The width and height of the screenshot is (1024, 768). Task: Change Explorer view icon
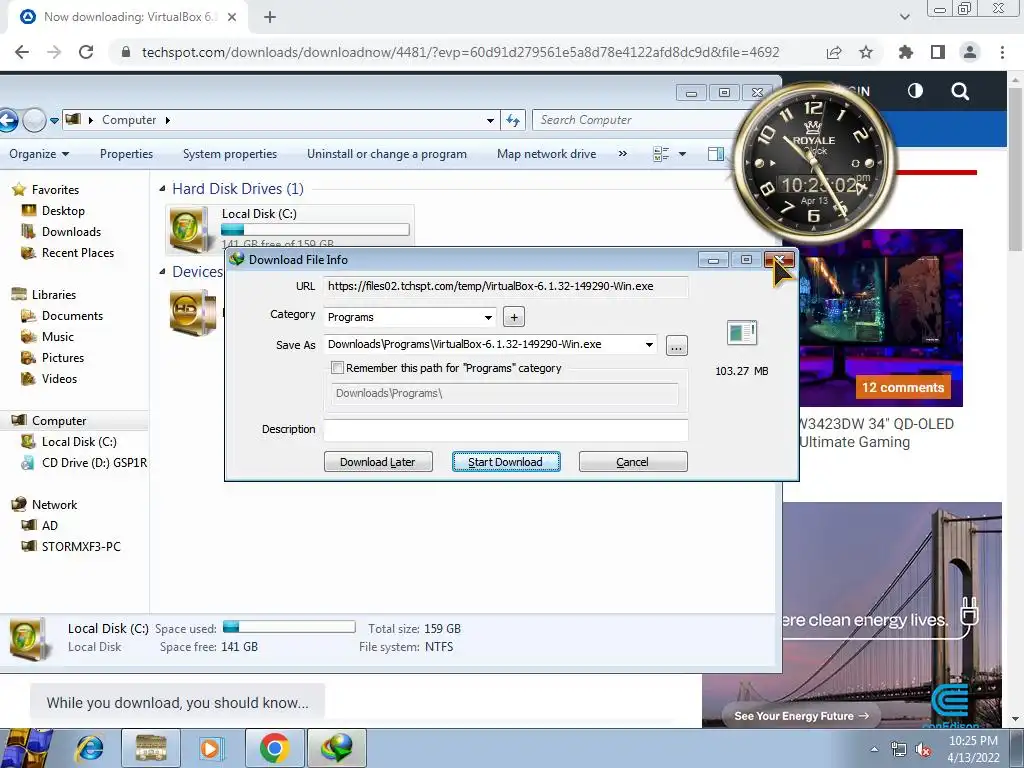tap(661, 154)
